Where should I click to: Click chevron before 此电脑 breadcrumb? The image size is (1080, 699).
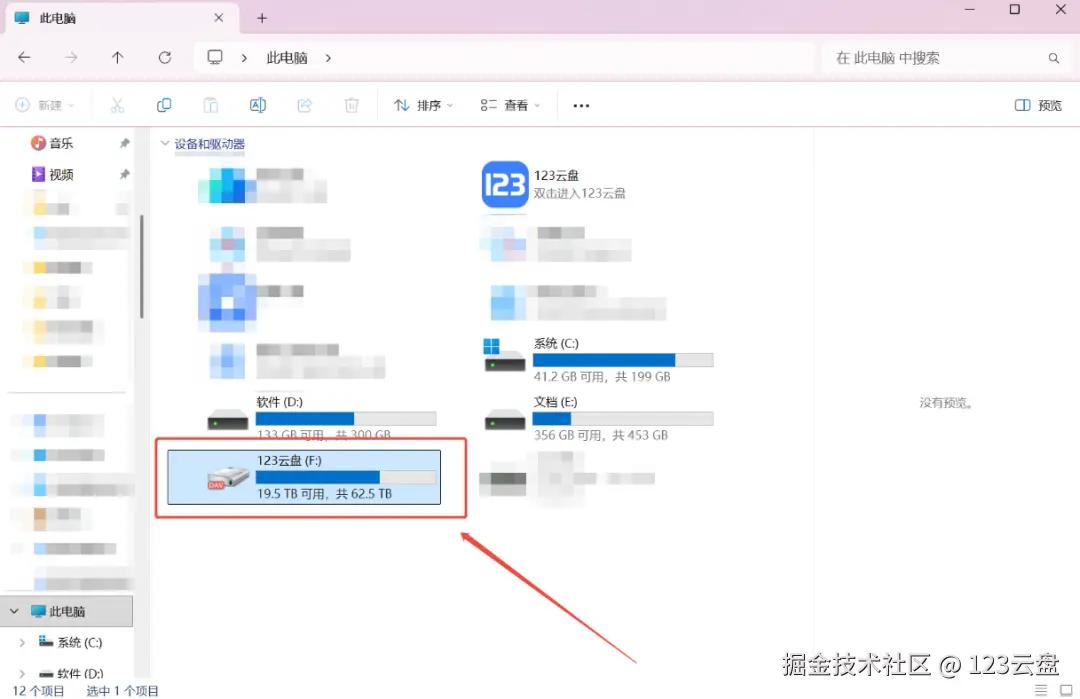244,58
